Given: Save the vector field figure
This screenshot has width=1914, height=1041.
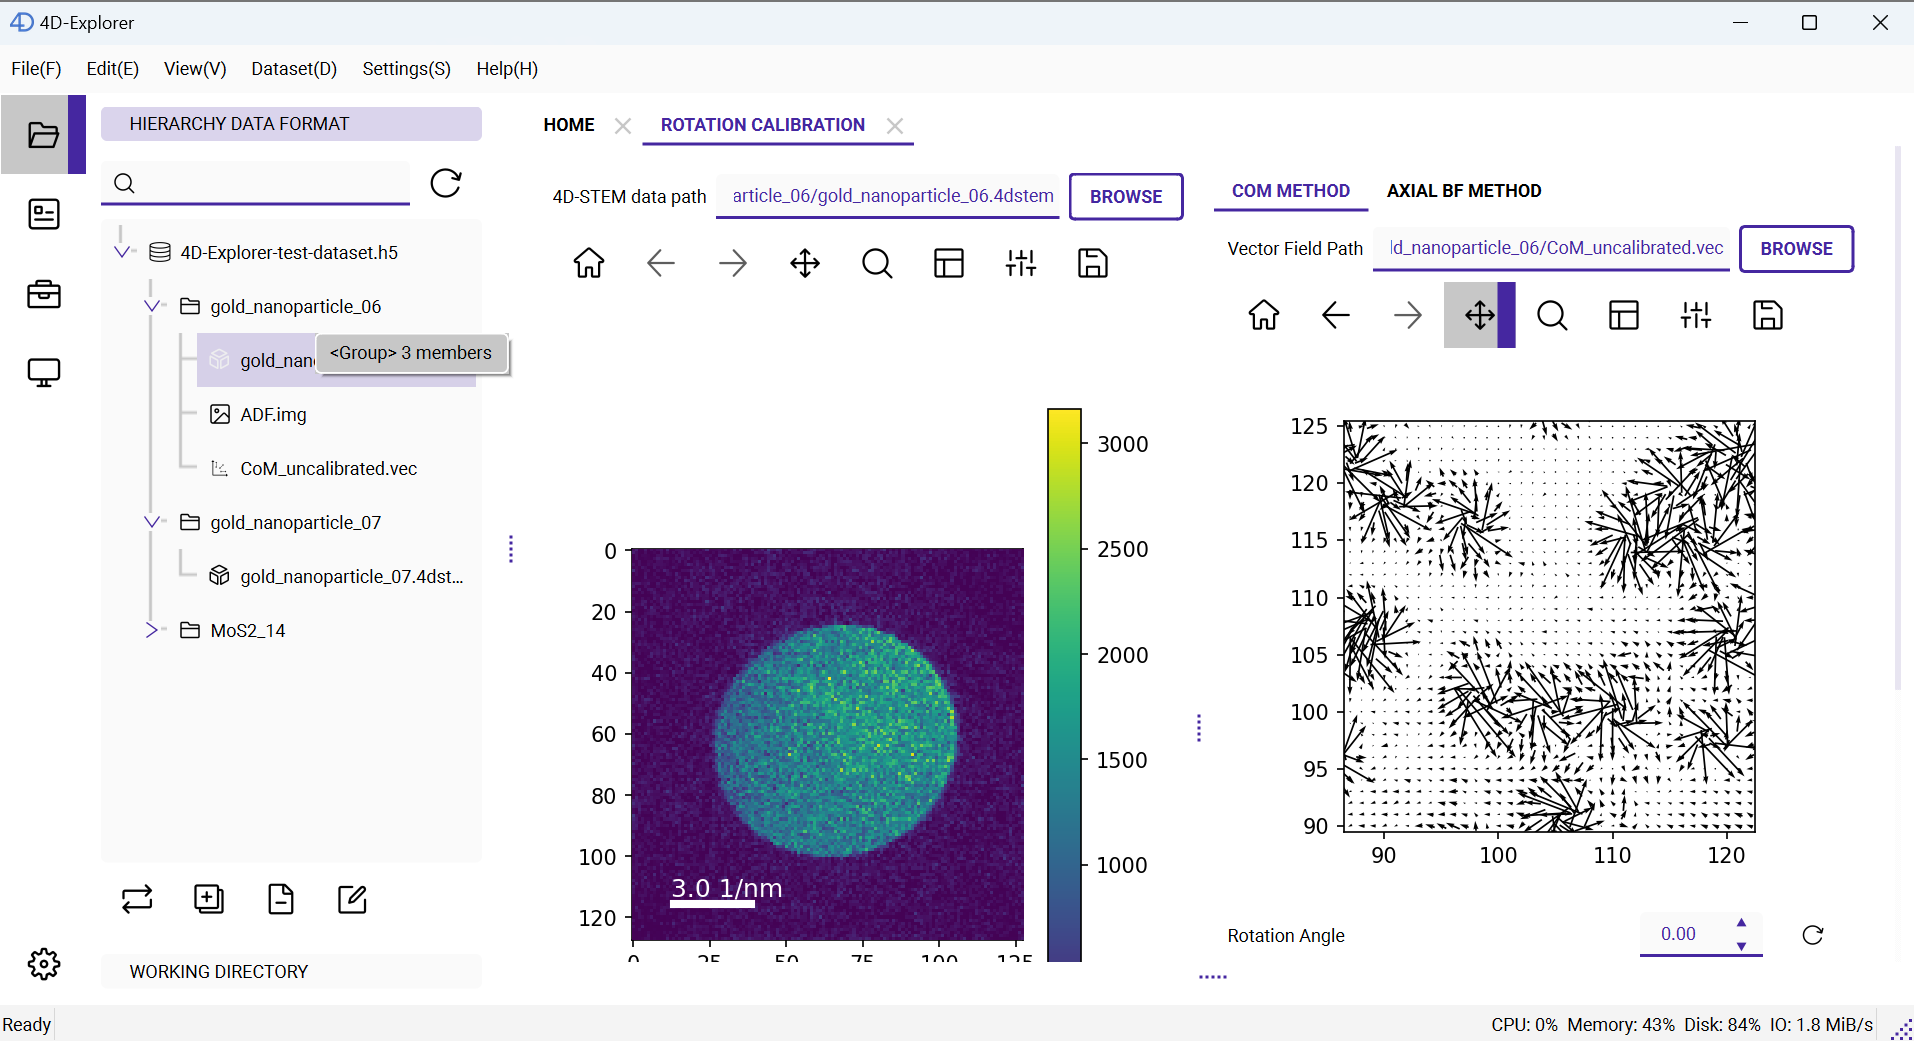Looking at the screenshot, I should 1768,316.
